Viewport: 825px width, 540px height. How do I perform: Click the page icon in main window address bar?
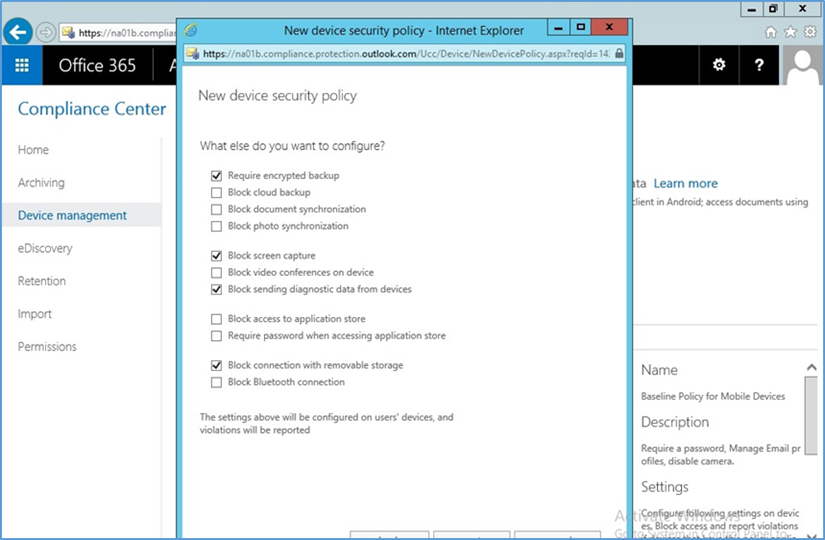68,33
